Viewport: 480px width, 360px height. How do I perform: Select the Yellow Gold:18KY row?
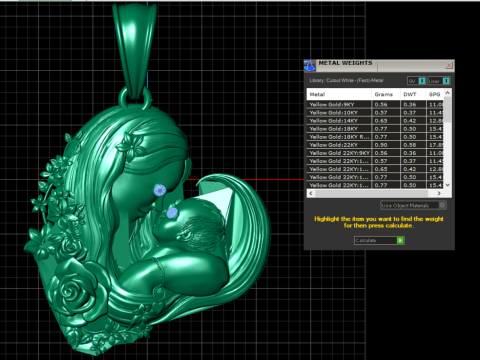pos(375,129)
